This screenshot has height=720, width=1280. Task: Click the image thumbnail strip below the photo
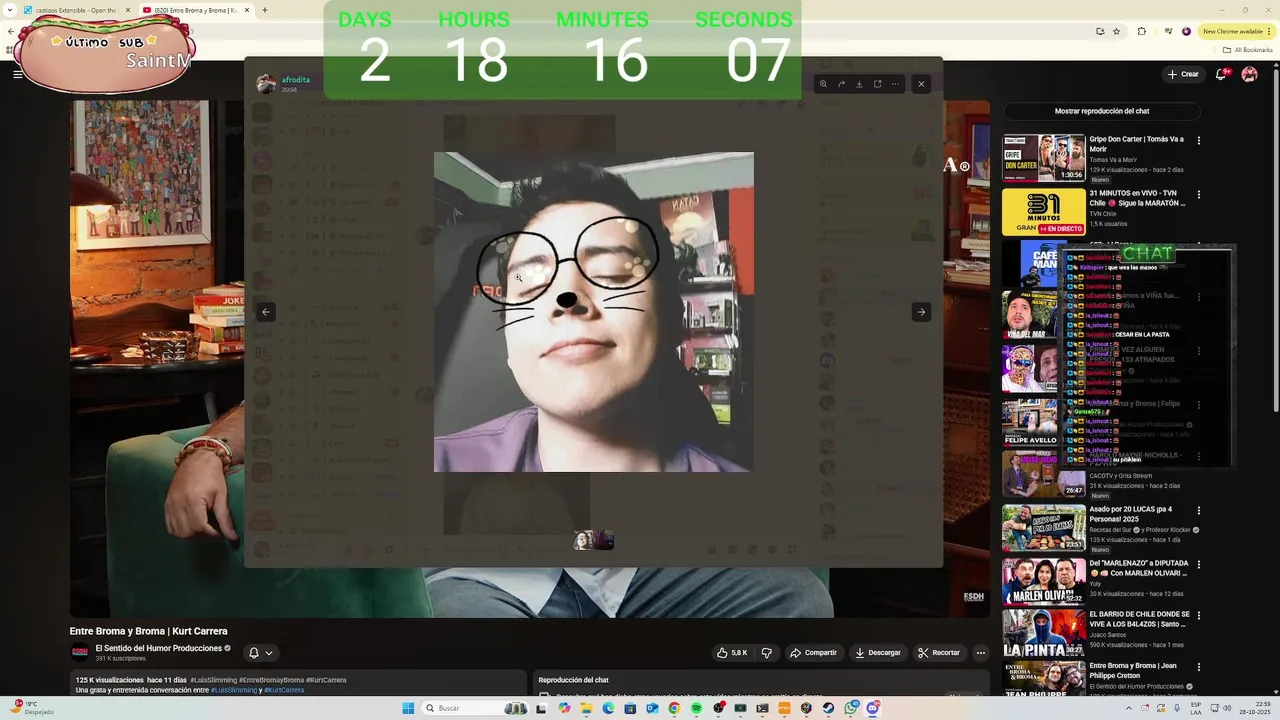click(594, 541)
